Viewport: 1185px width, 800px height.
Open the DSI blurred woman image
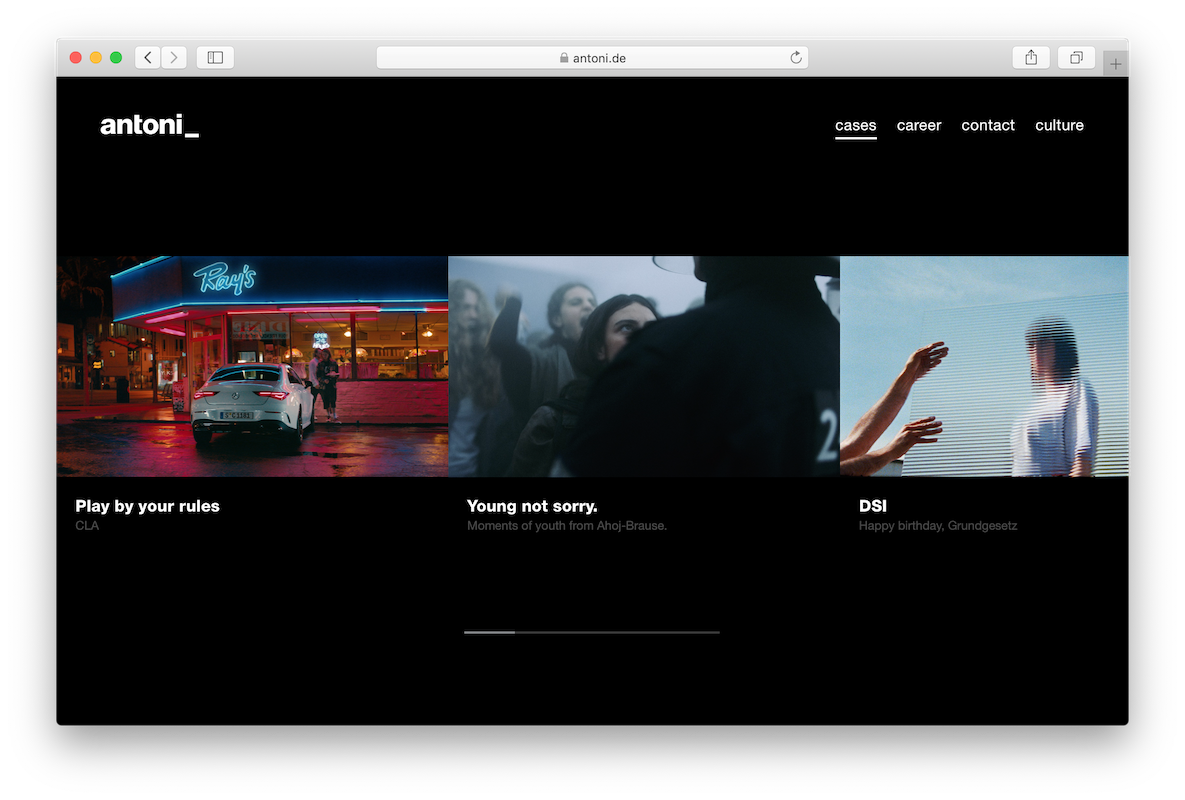(x=984, y=366)
